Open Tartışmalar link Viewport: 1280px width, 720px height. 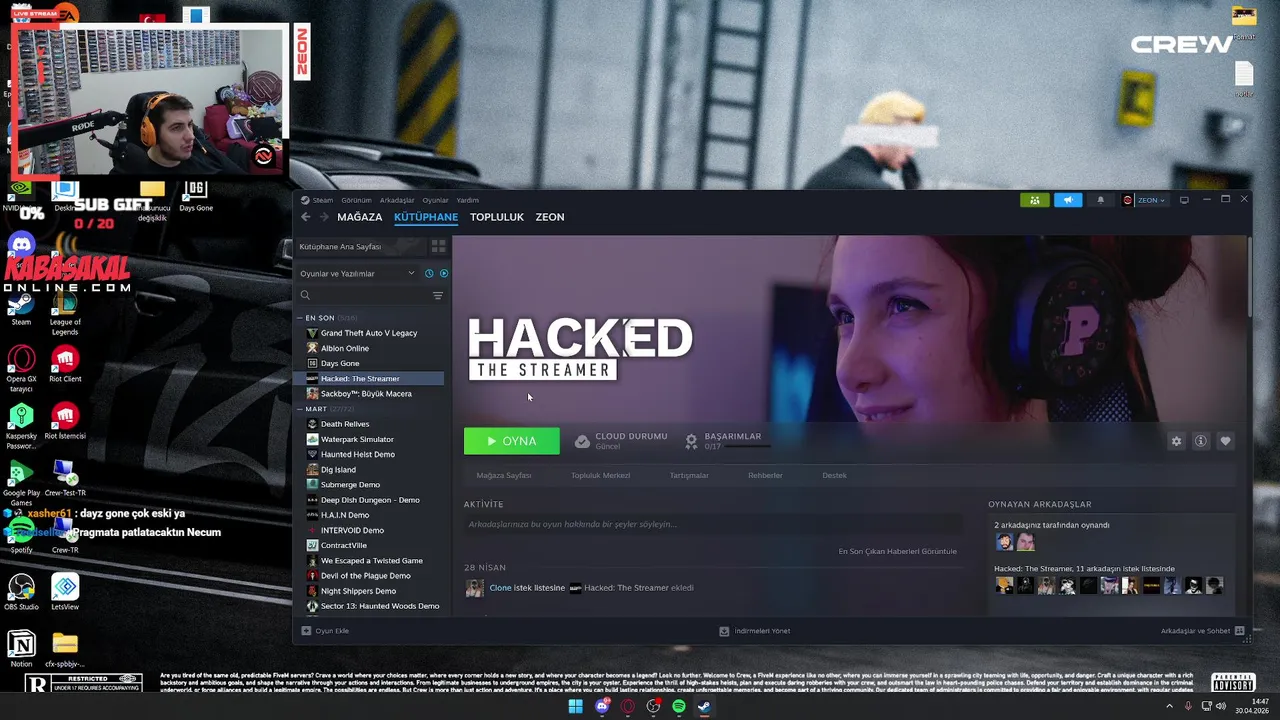point(689,476)
